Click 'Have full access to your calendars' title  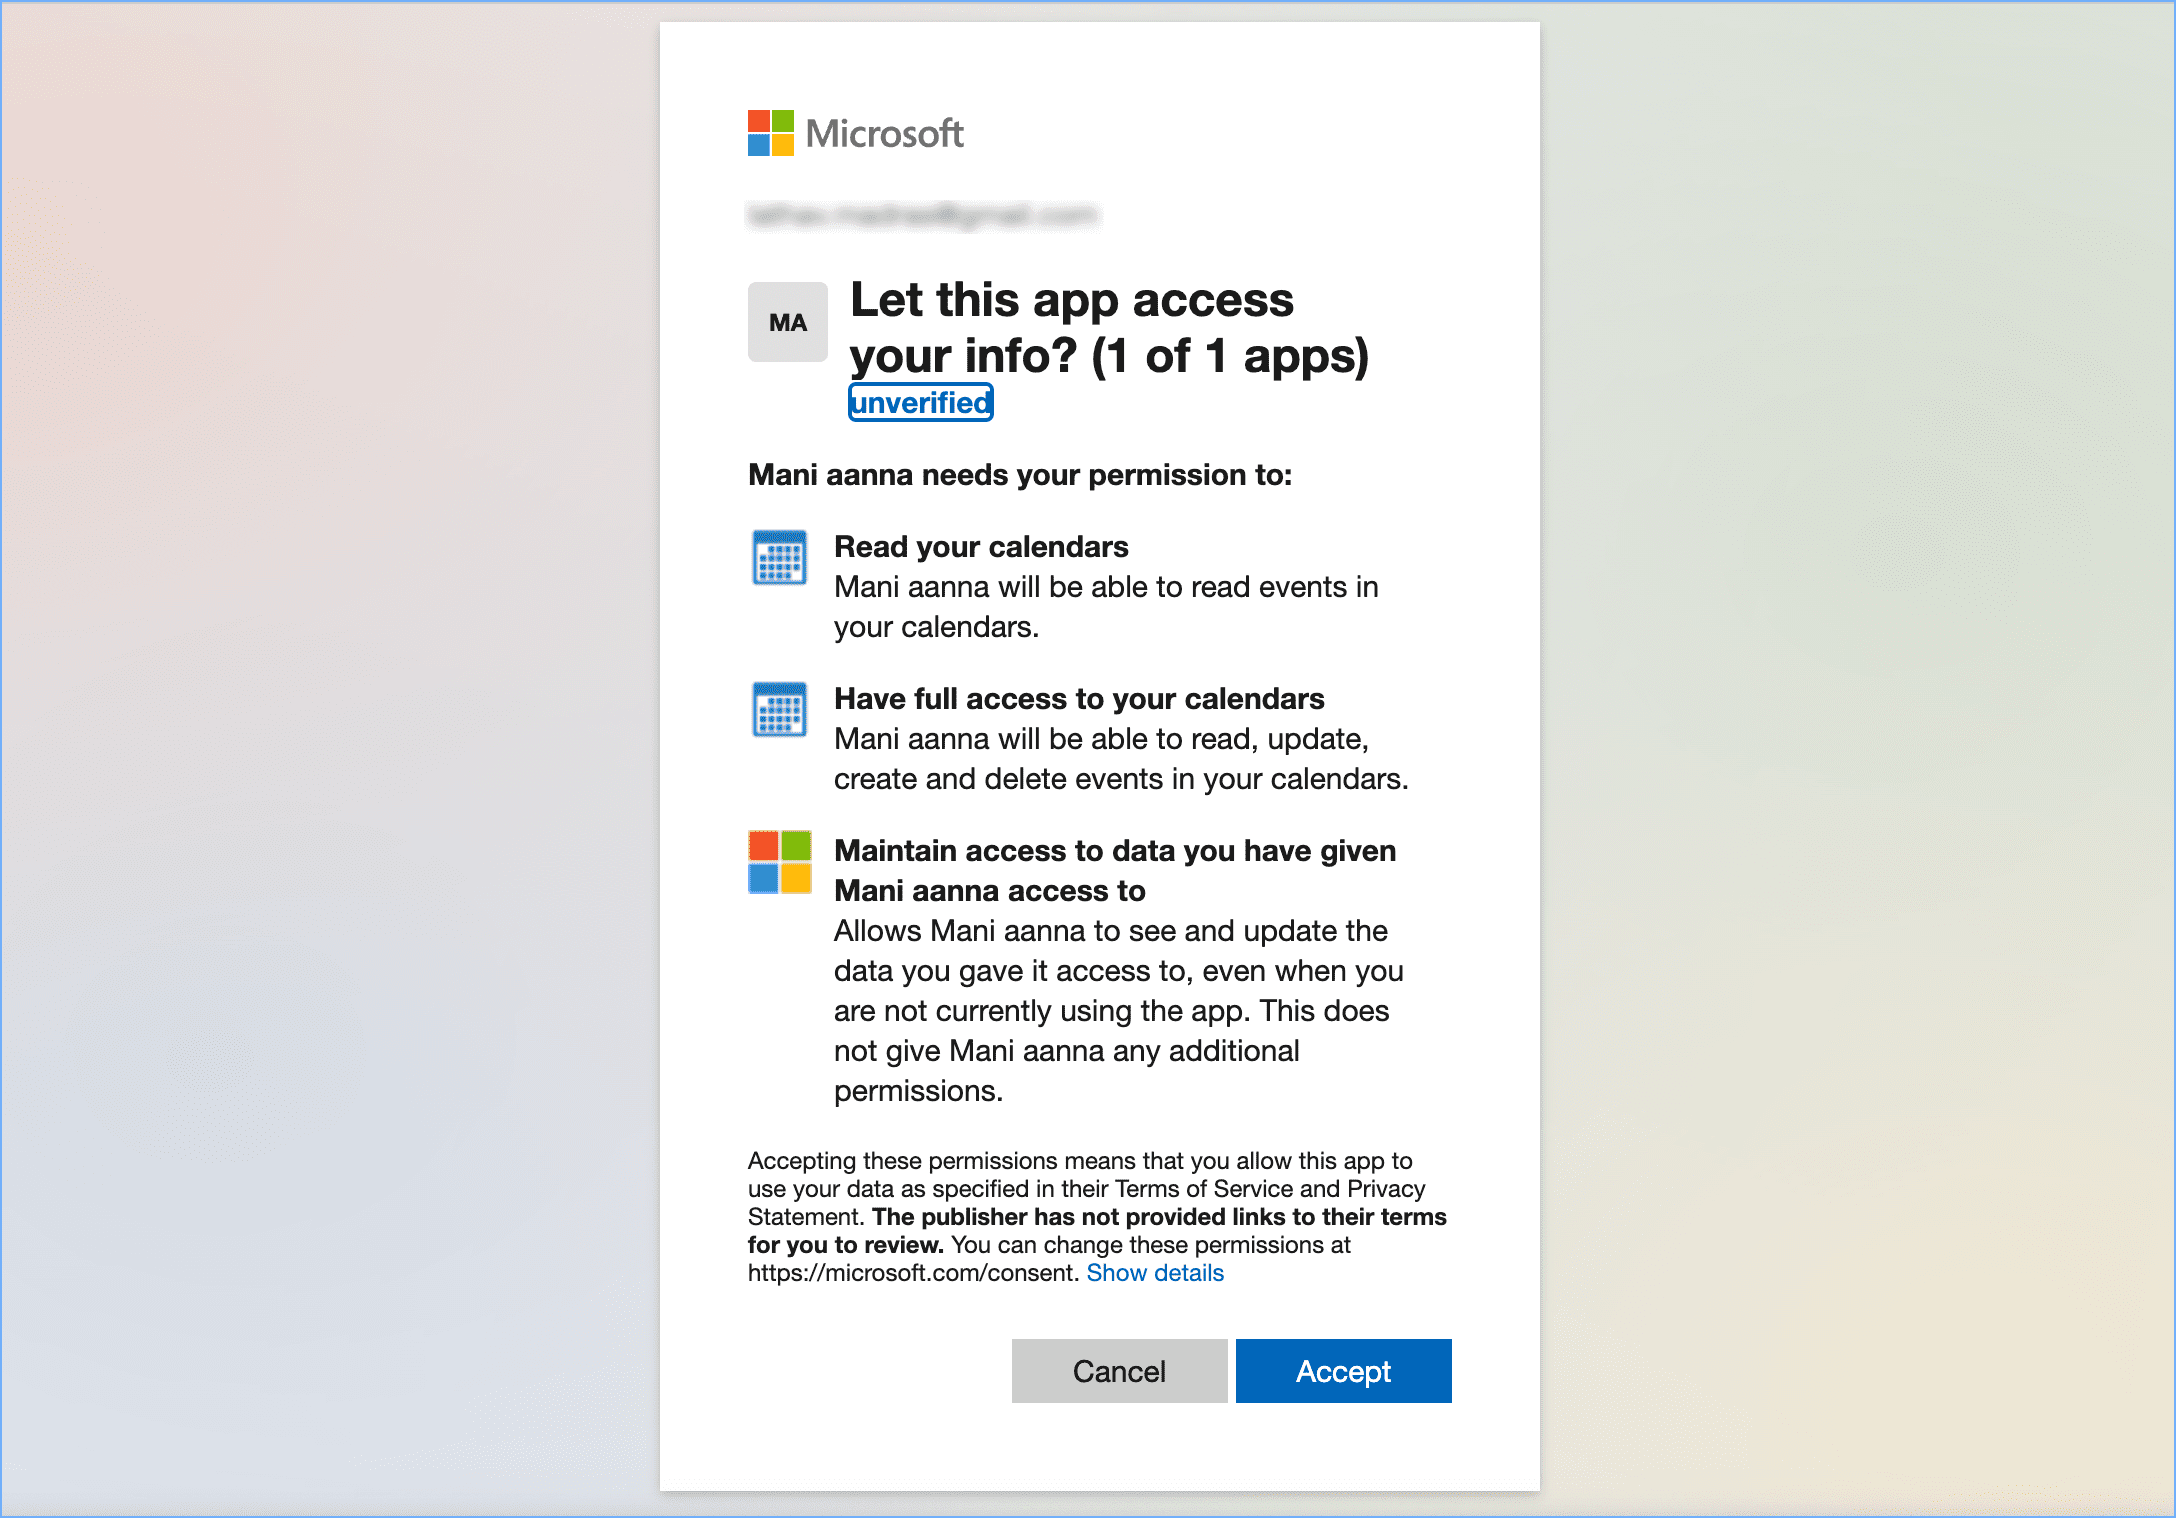pyautogui.click(x=1079, y=699)
